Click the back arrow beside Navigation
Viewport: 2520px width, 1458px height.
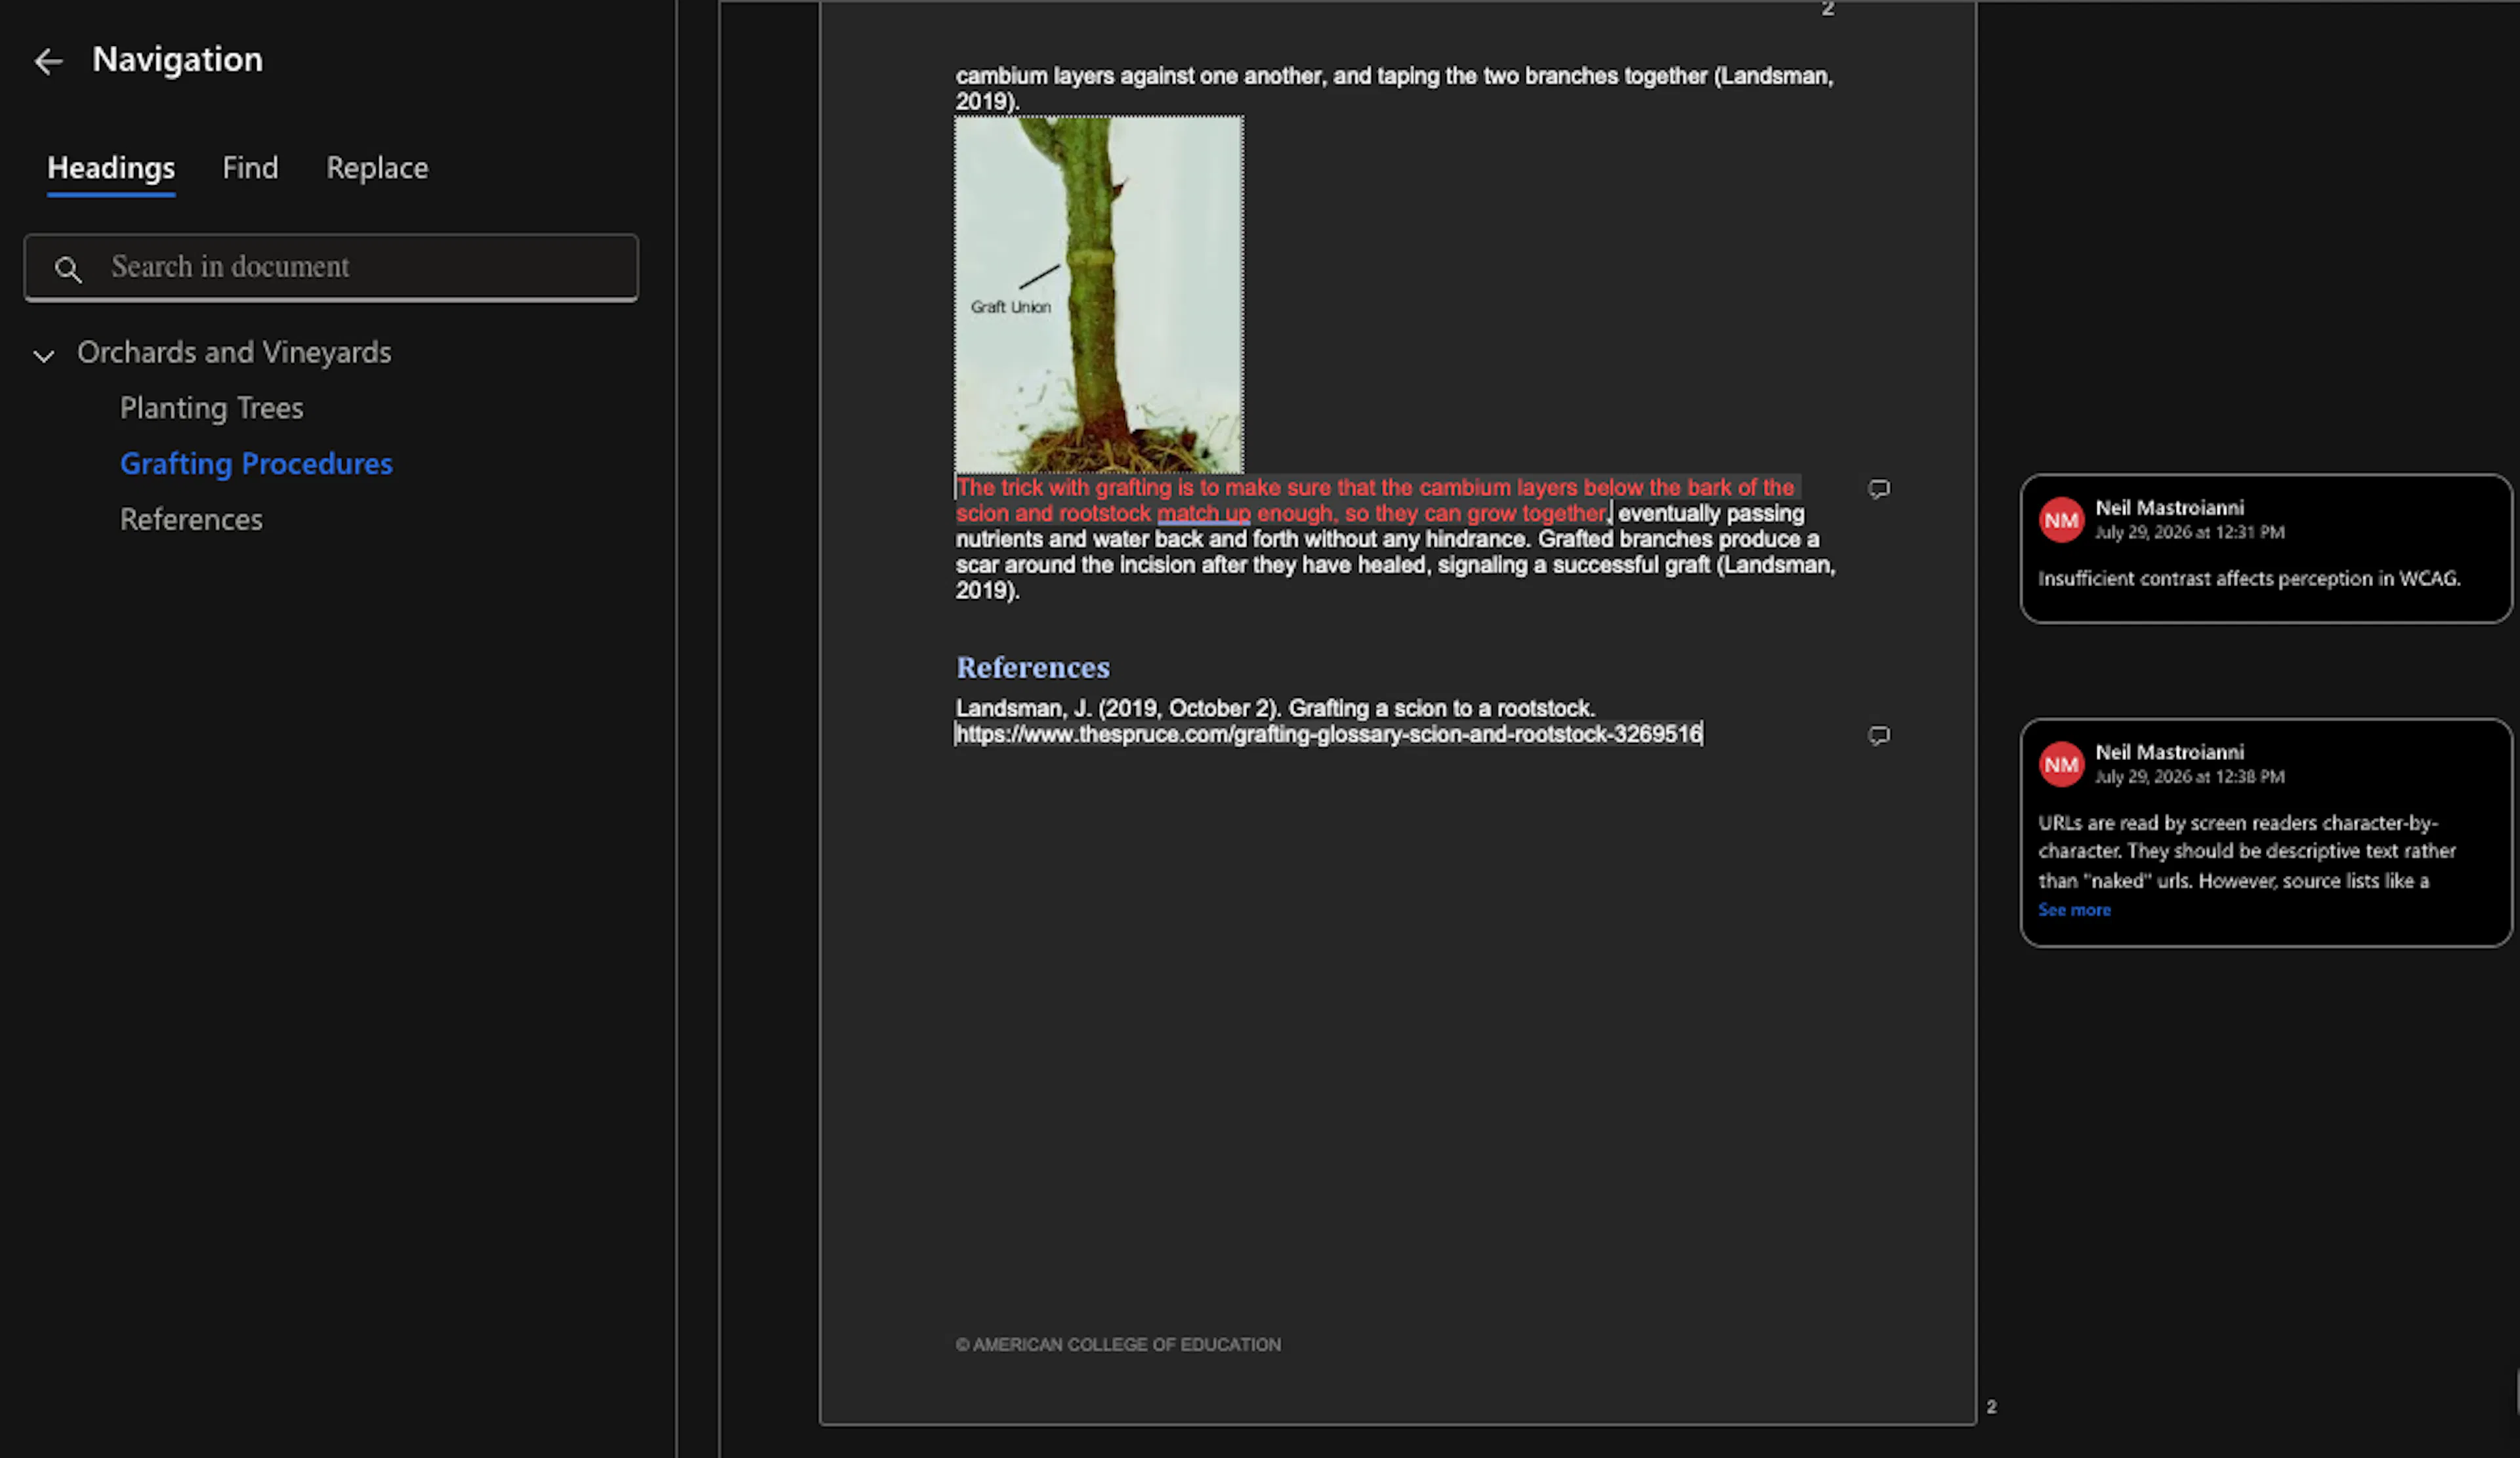48,61
